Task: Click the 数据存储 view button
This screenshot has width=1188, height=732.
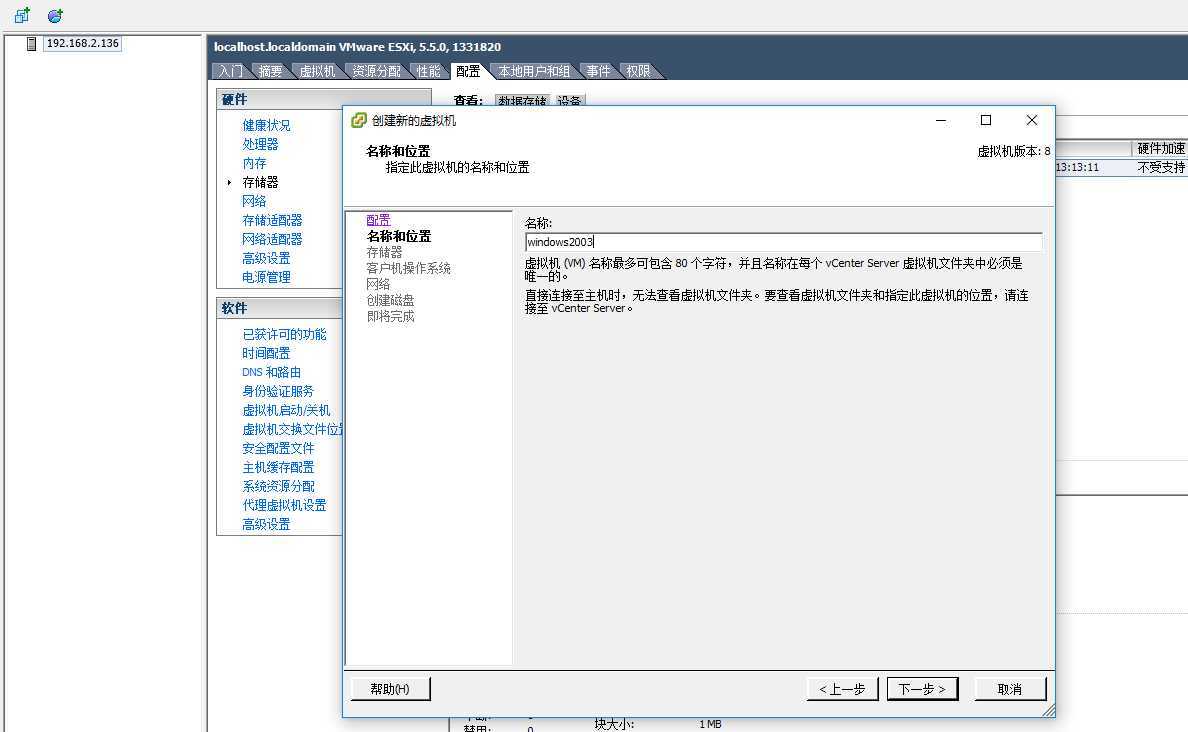Action: point(523,101)
